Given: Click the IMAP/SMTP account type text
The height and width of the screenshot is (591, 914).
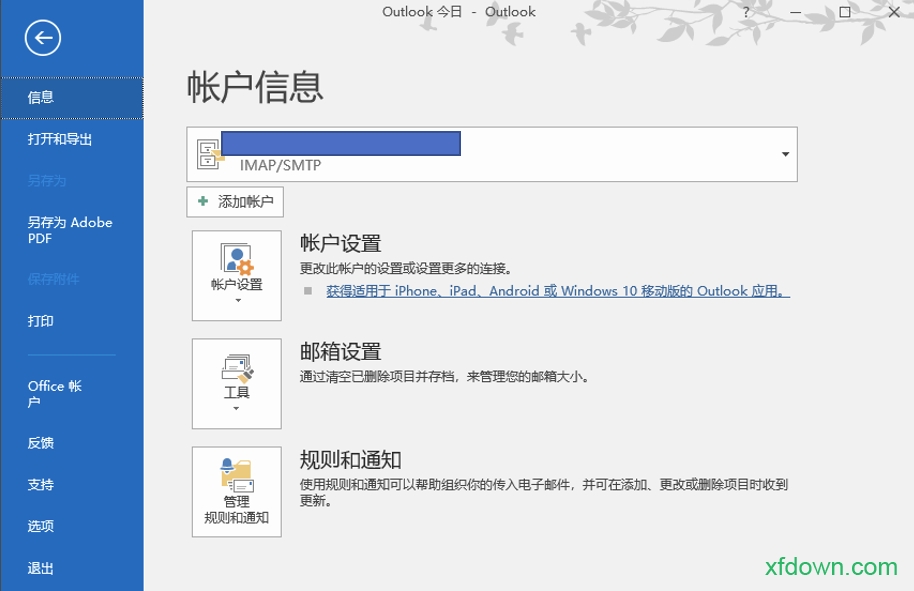Looking at the screenshot, I should [x=280, y=166].
